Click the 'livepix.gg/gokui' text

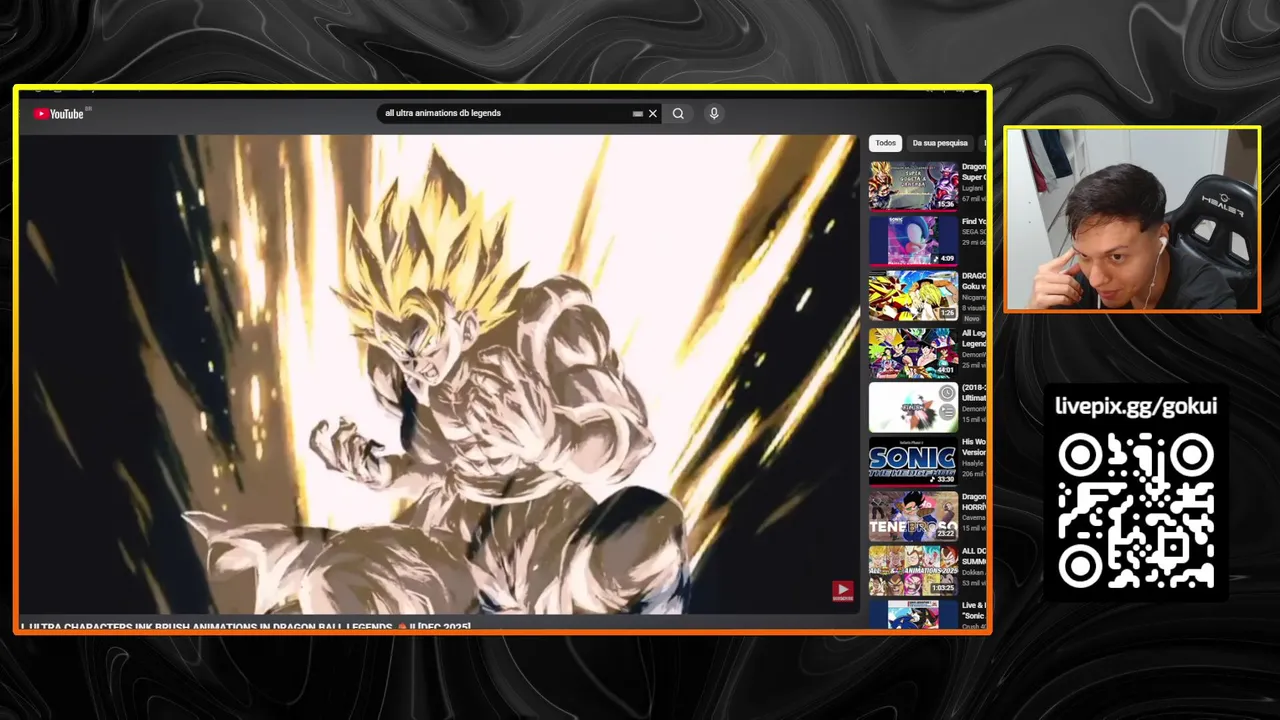click(x=1136, y=406)
